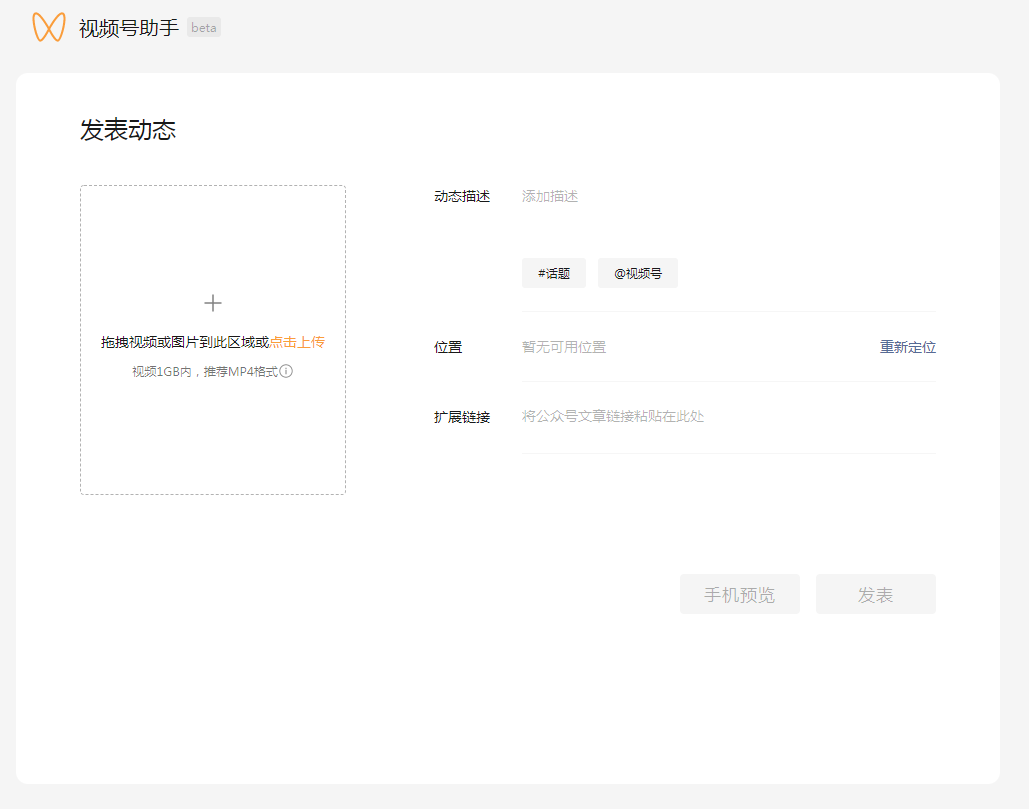This screenshot has width=1029, height=809.
Task: Click the 扩展链接 field label
Action: (462, 417)
